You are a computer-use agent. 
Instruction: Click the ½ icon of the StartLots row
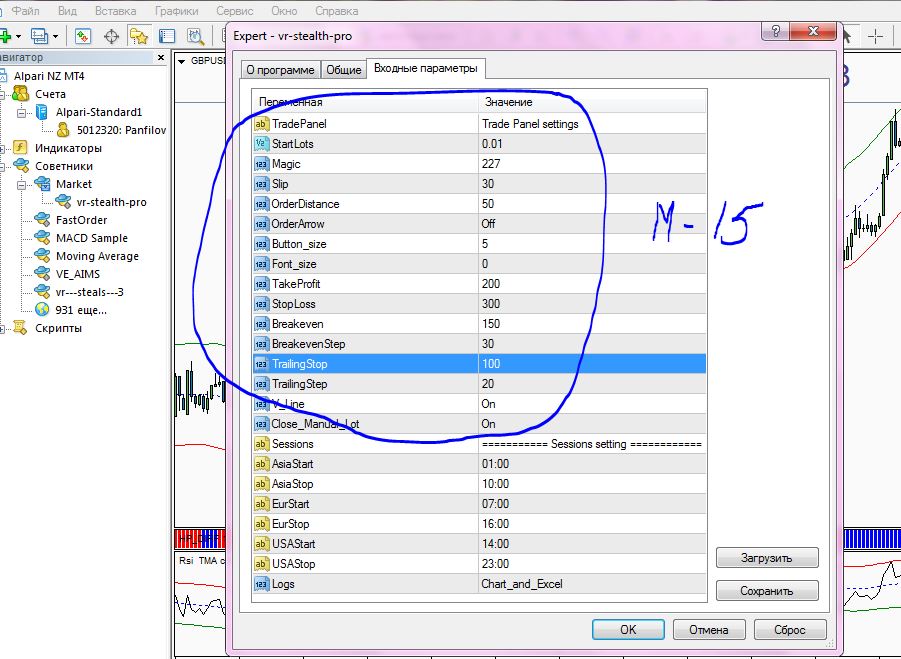pyautogui.click(x=261, y=144)
